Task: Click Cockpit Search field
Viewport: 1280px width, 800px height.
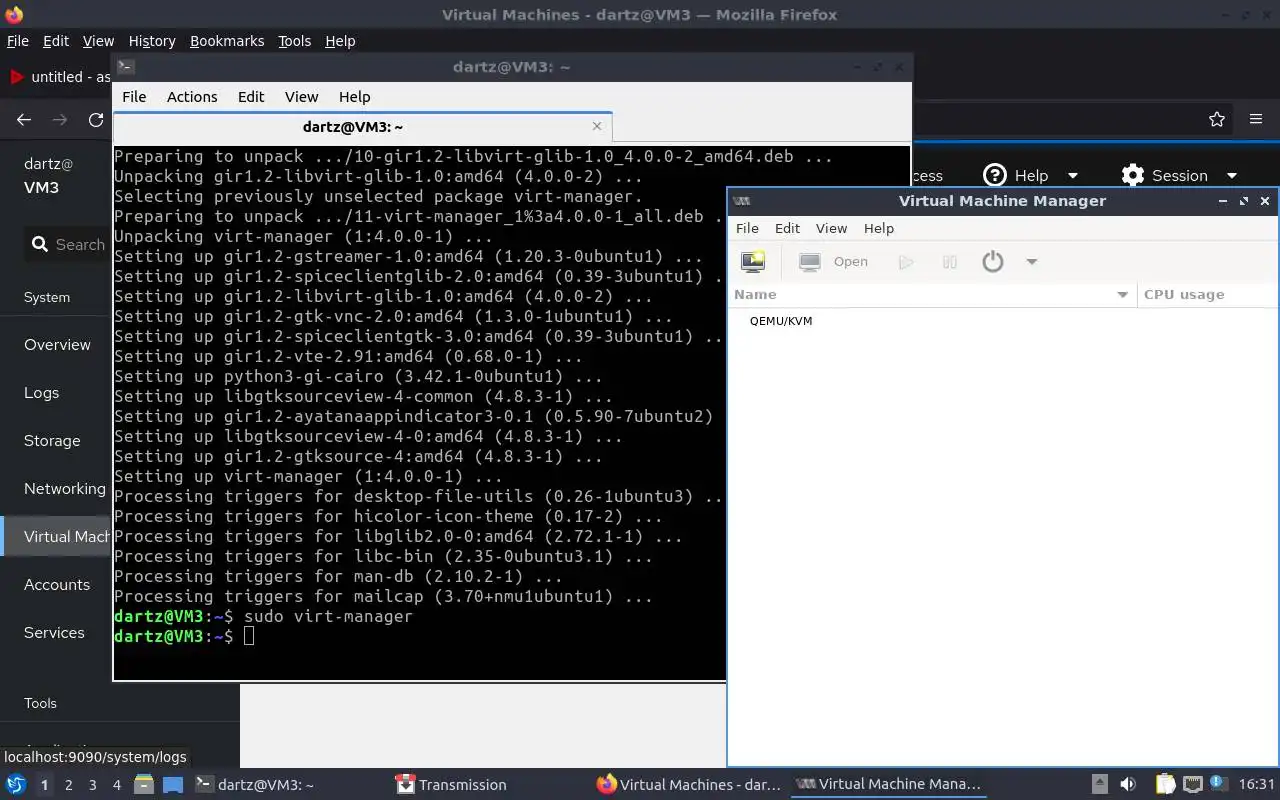Action: (x=68, y=244)
